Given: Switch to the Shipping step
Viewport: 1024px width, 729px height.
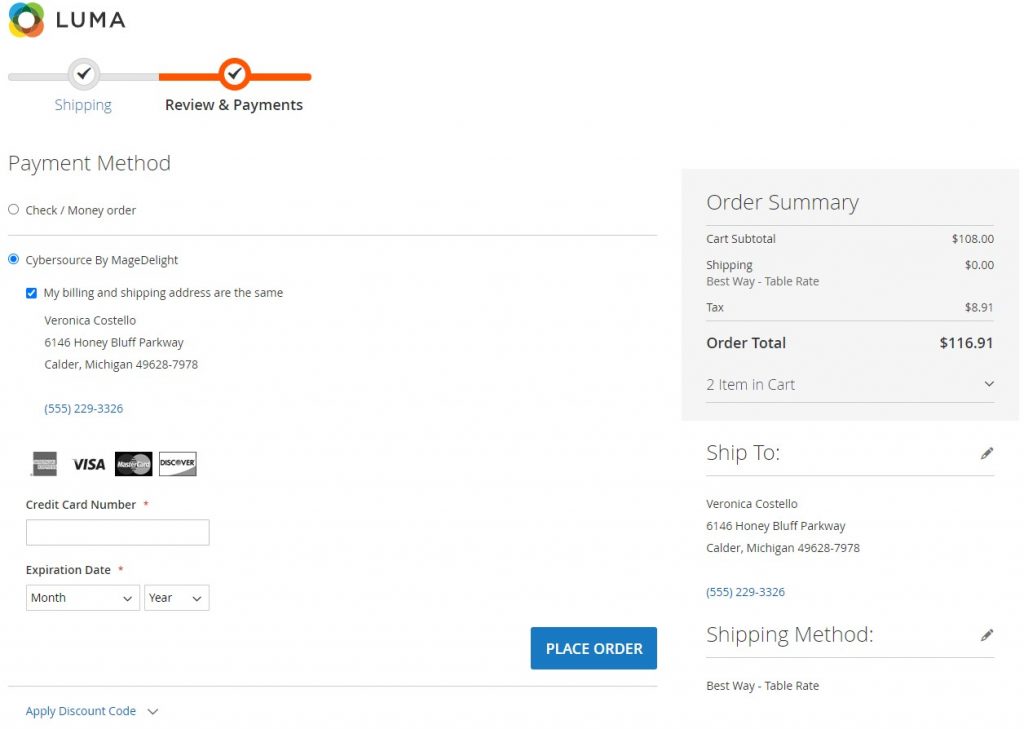Looking at the screenshot, I should [x=83, y=104].
